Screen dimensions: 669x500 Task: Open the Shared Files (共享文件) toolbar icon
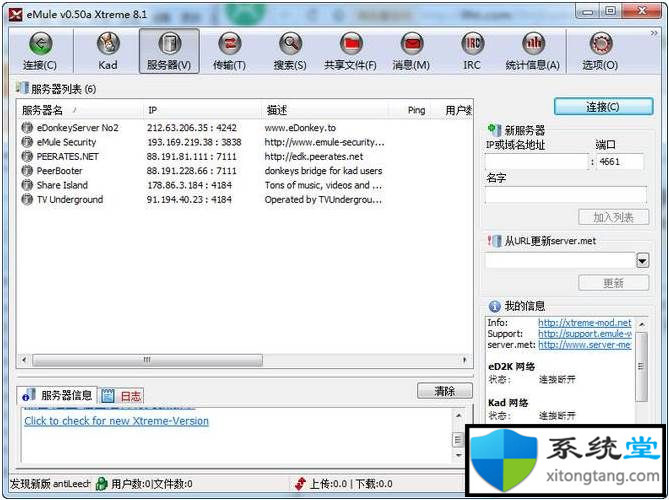(351, 44)
